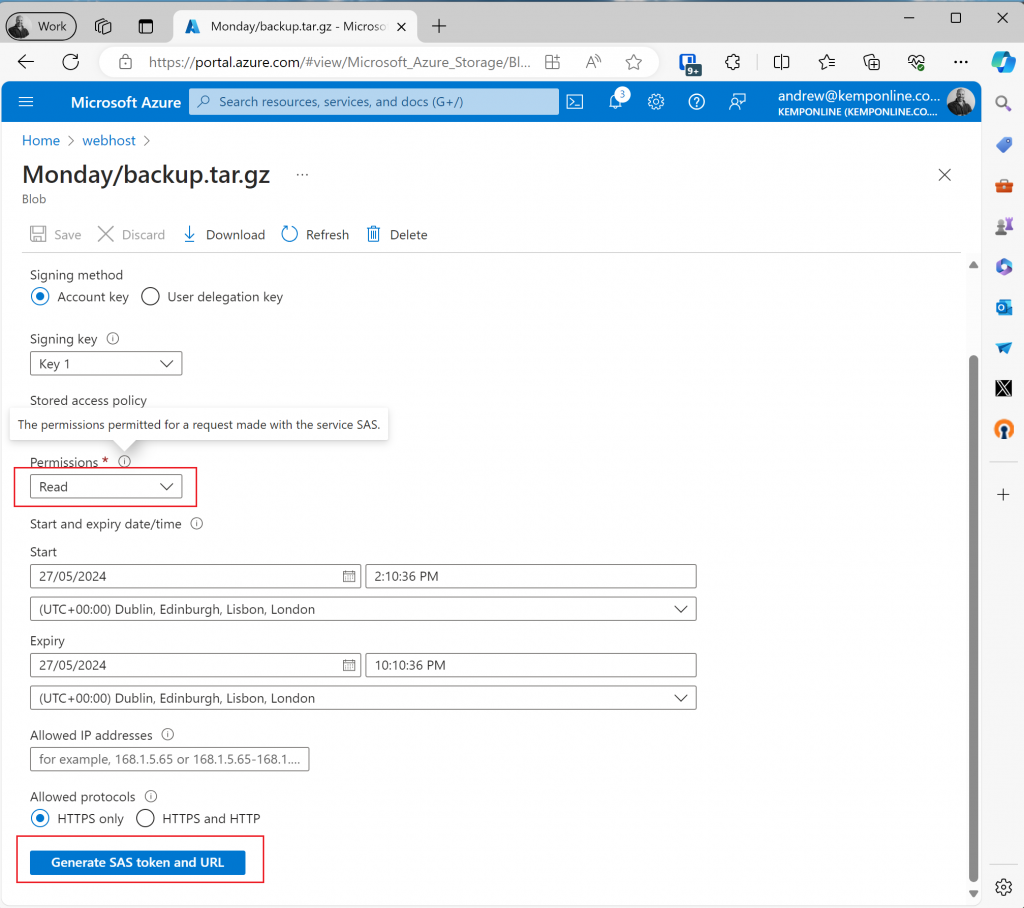Generate SAS token and URL

[138, 862]
